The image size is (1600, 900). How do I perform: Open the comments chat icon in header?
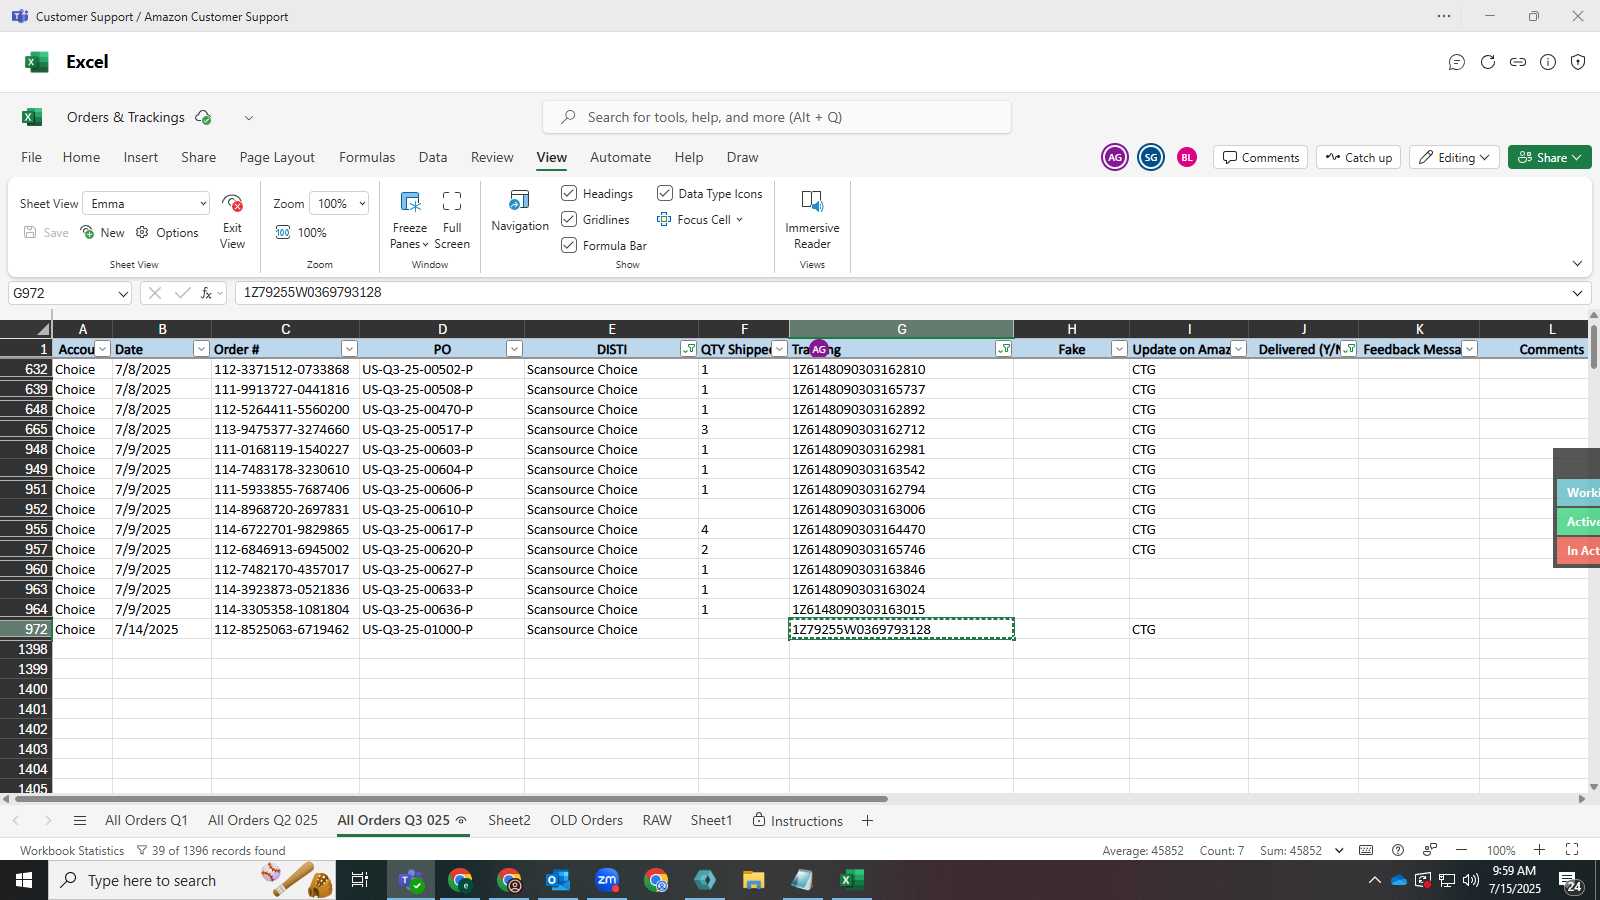[1457, 62]
